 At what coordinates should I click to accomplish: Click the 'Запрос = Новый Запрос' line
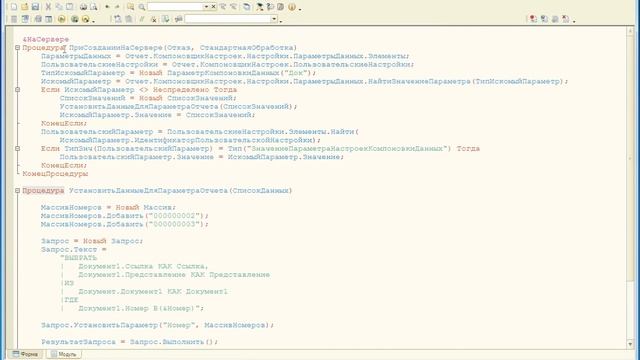point(92,241)
